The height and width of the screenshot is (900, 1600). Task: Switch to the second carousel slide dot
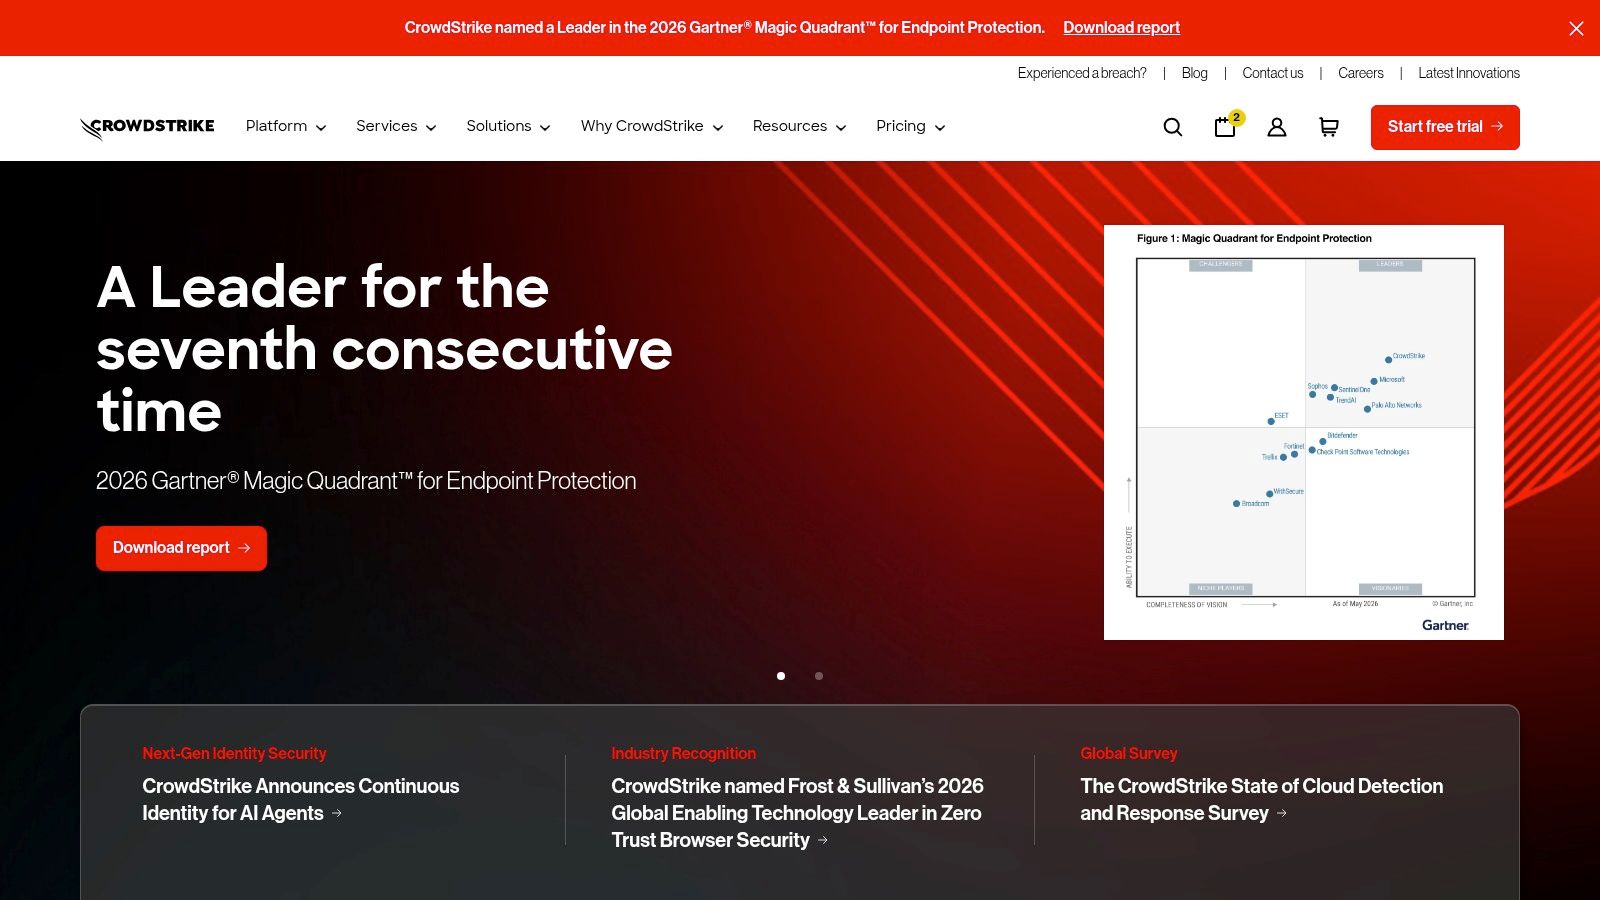pyautogui.click(x=819, y=676)
